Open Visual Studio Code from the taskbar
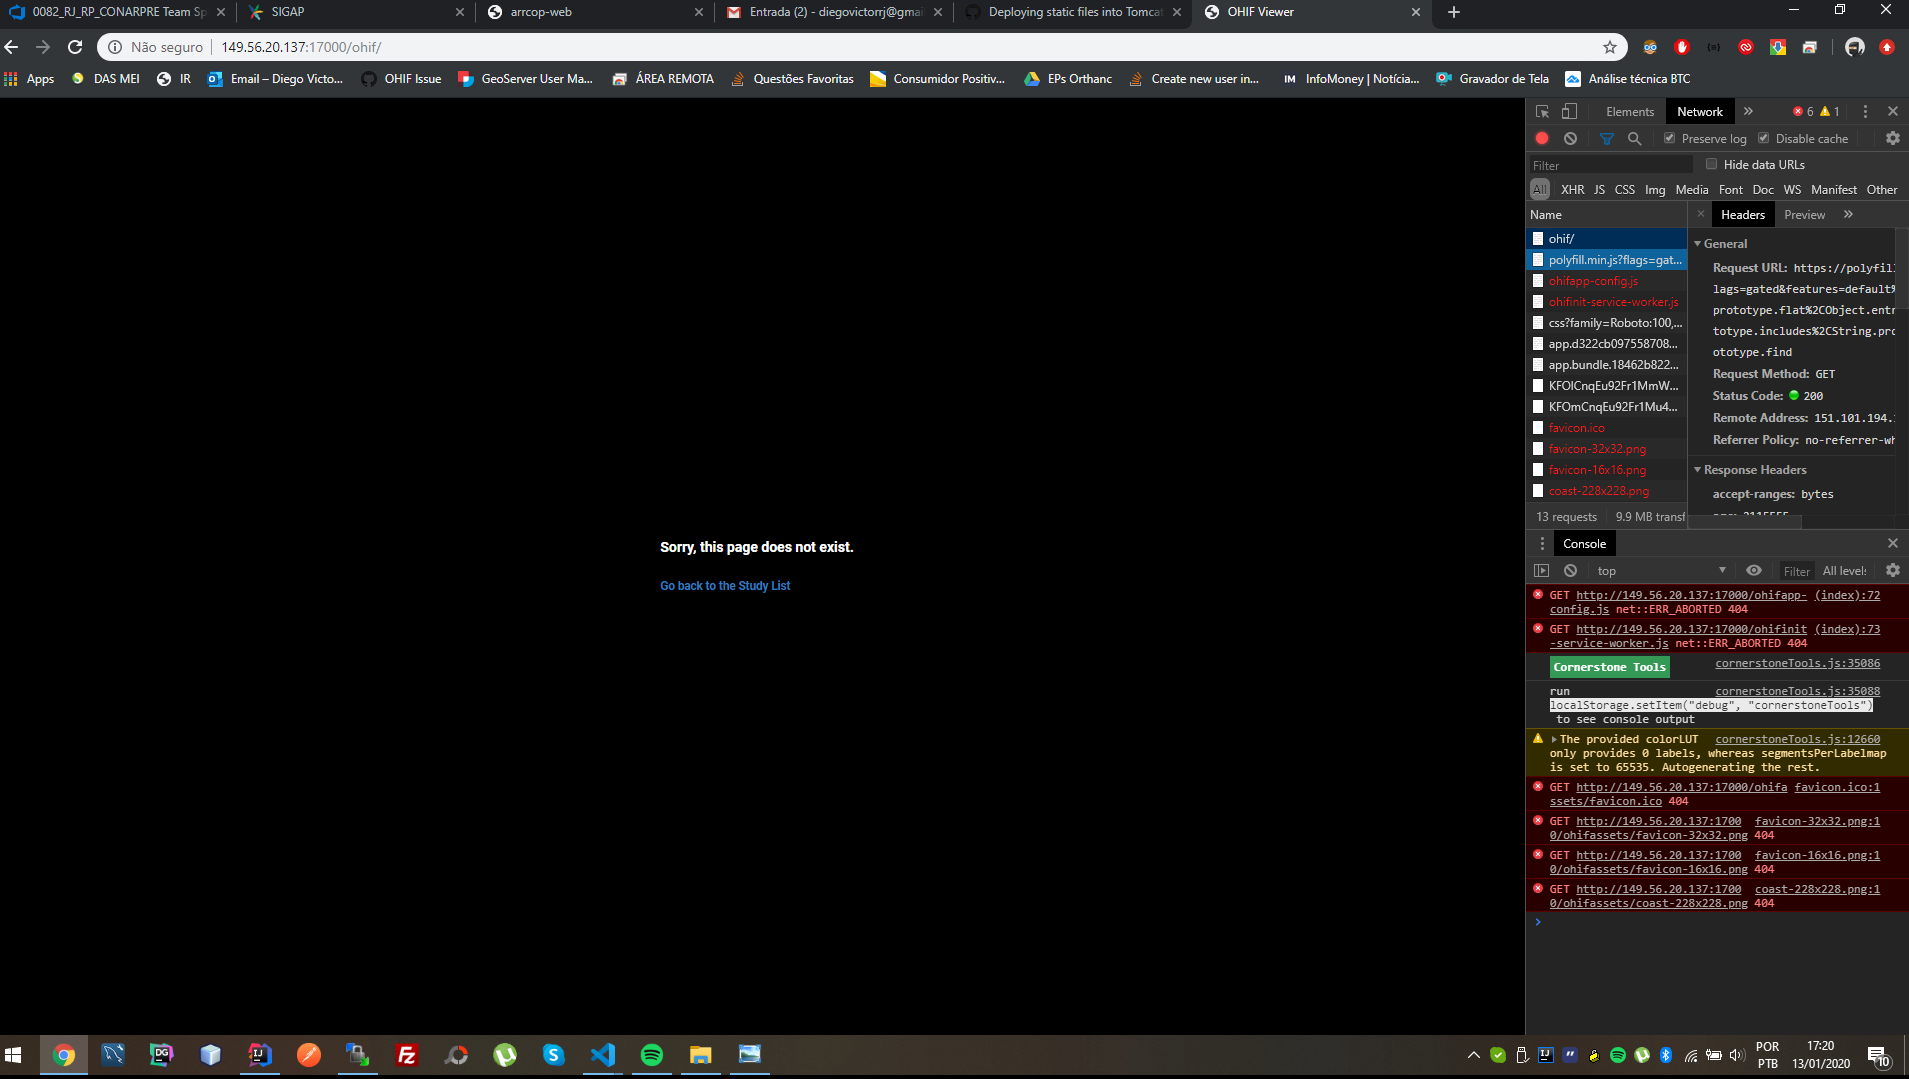Image resolution: width=1909 pixels, height=1079 pixels. coord(603,1055)
